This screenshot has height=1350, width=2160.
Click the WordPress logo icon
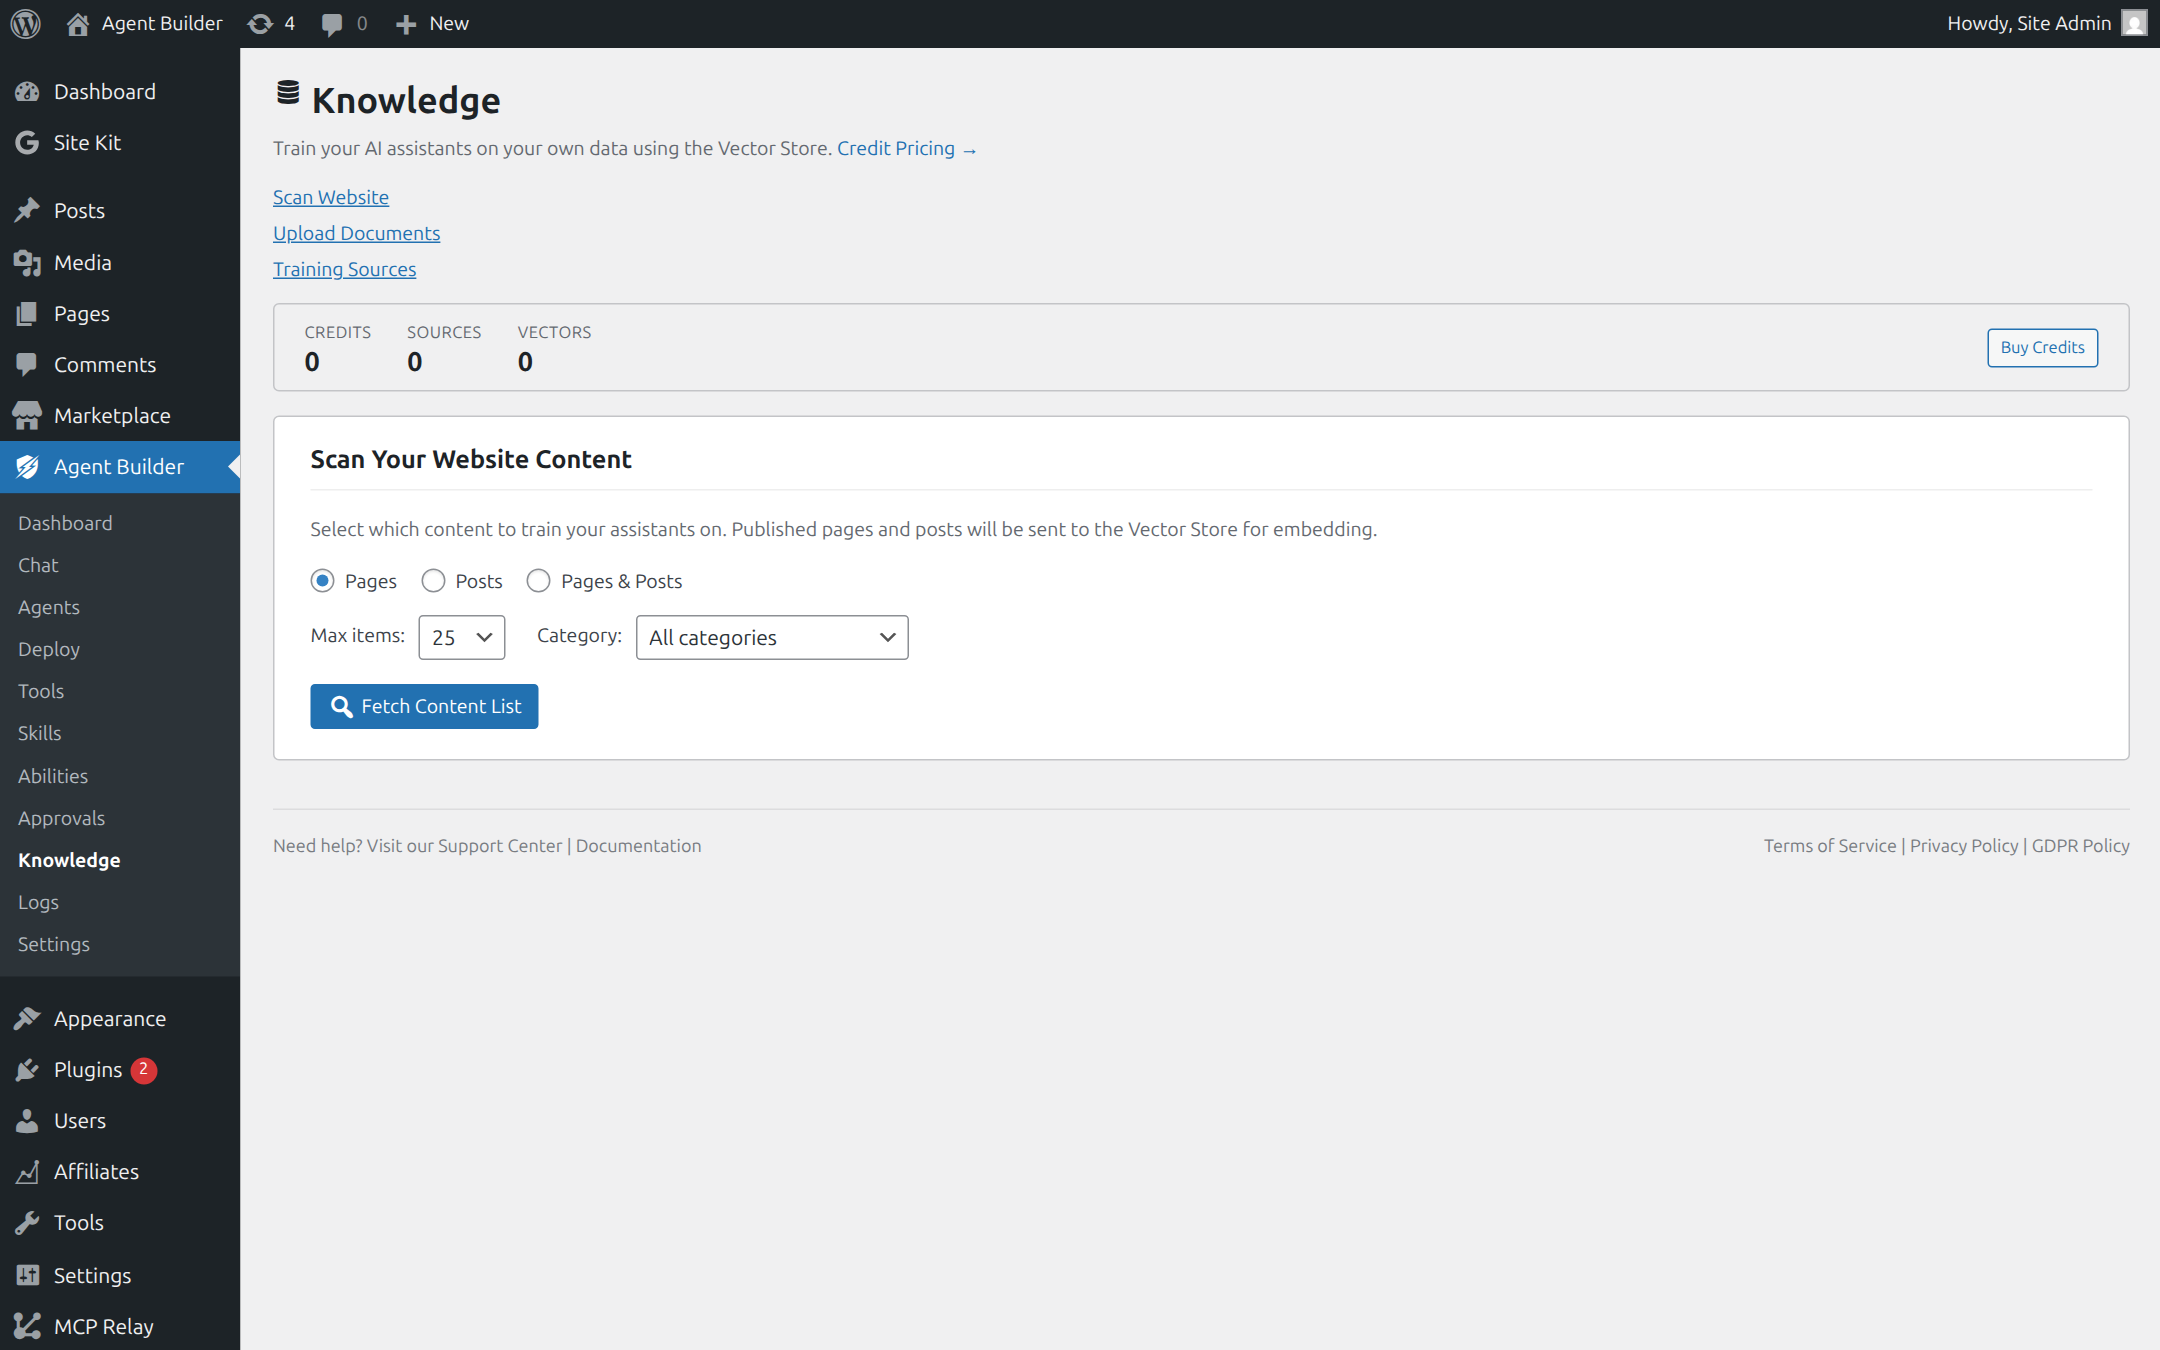click(26, 23)
